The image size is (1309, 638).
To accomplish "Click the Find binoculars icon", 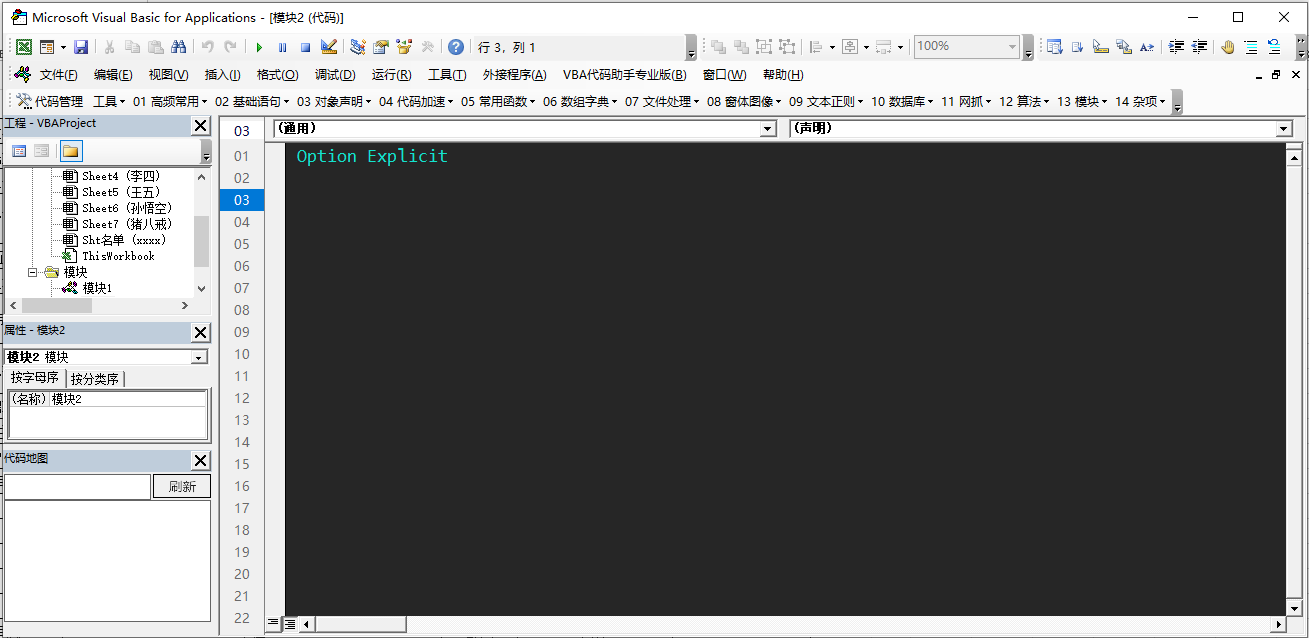I will point(179,47).
